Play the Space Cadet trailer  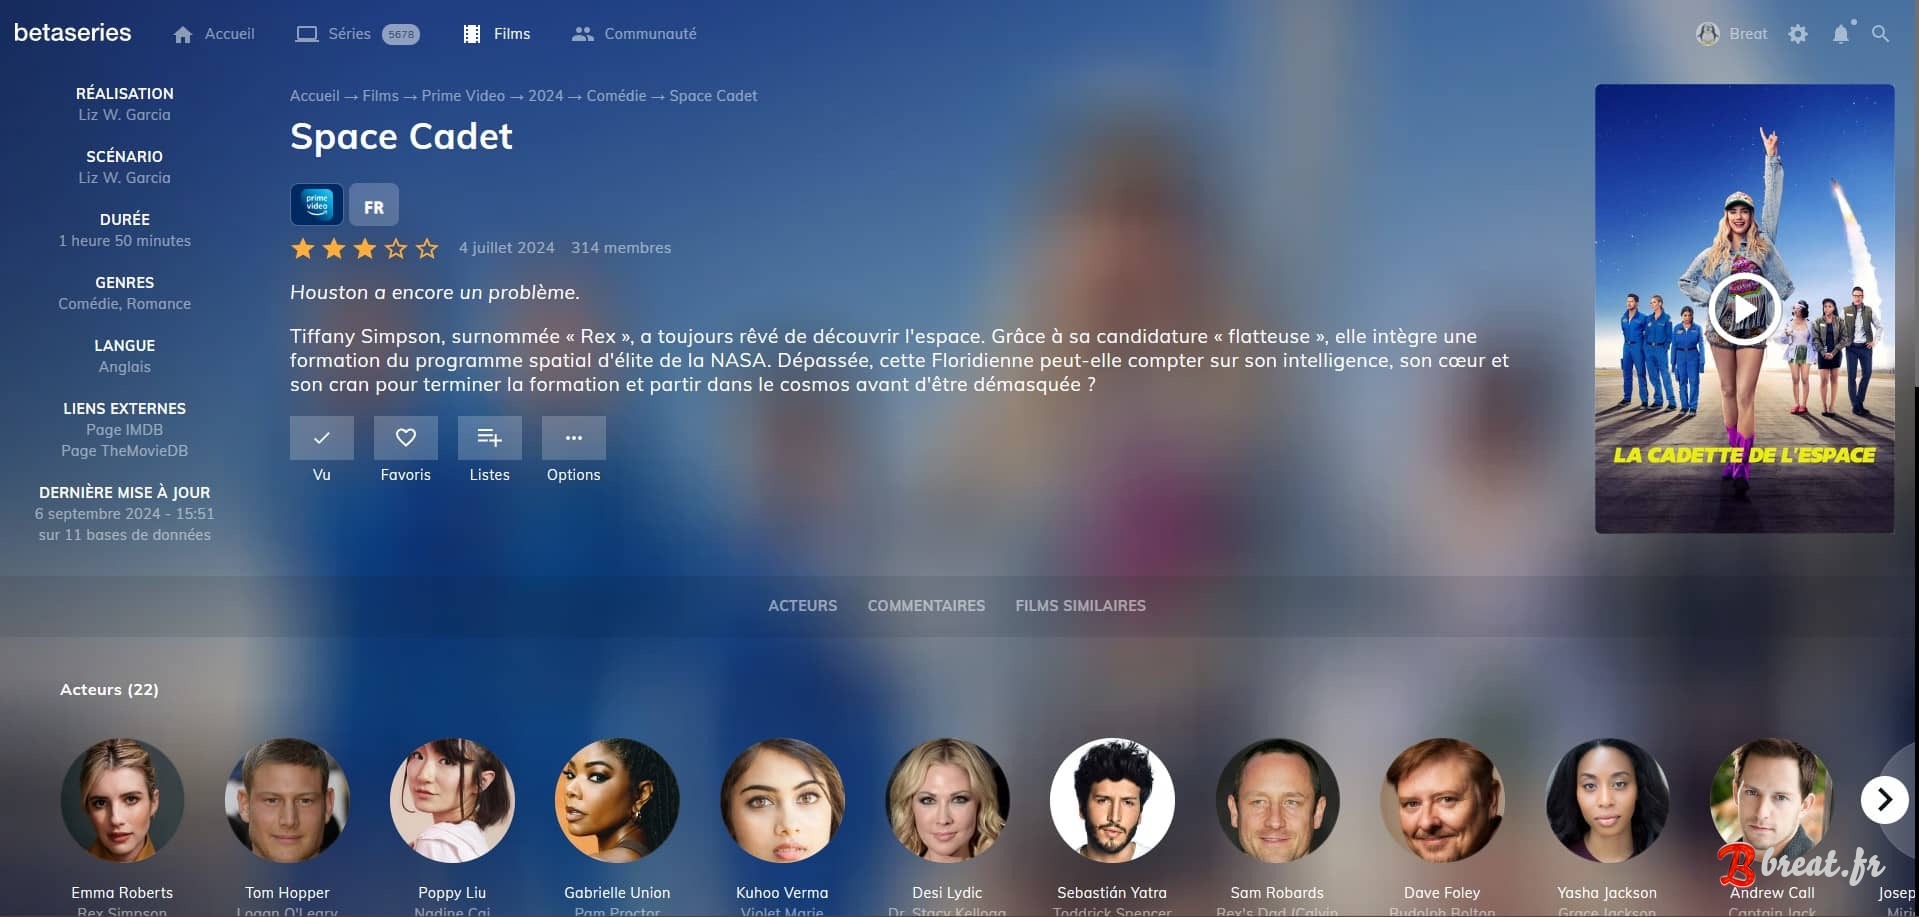point(1744,308)
